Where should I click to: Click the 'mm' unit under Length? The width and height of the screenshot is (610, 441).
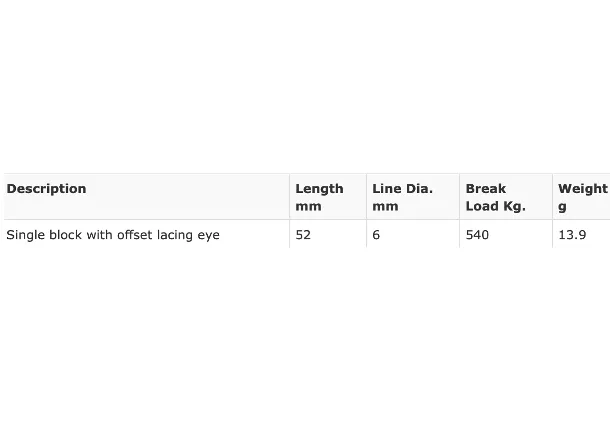pos(309,206)
